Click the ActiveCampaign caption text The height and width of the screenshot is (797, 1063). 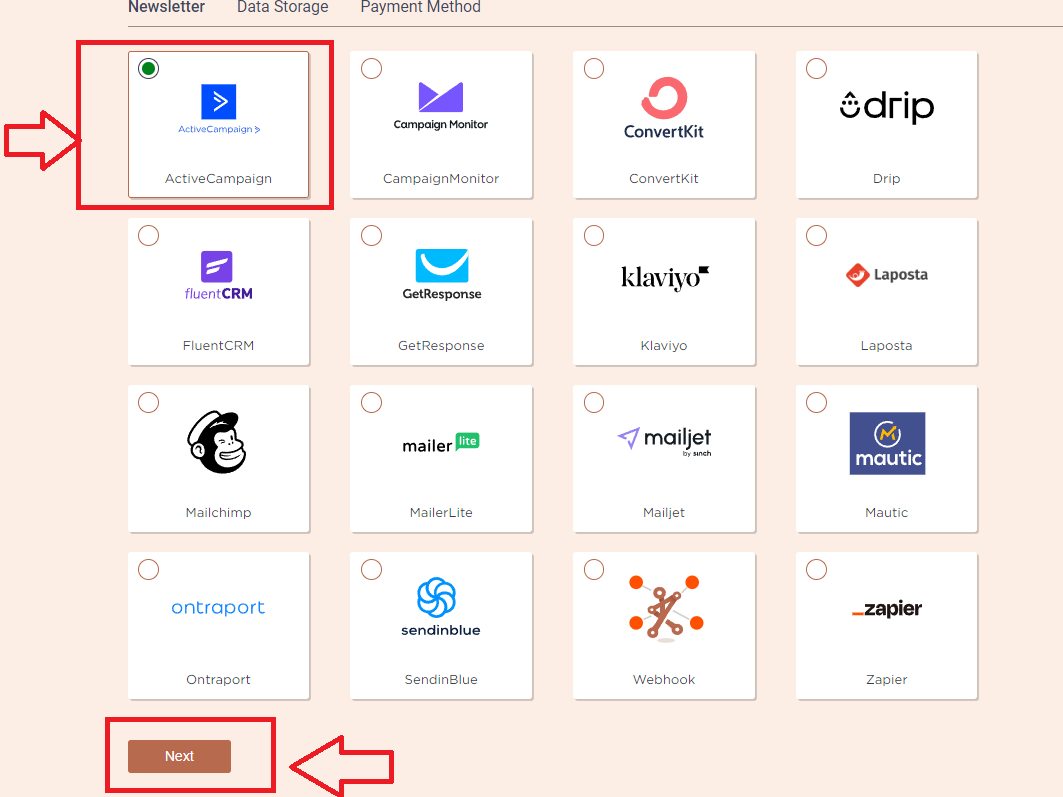point(218,178)
